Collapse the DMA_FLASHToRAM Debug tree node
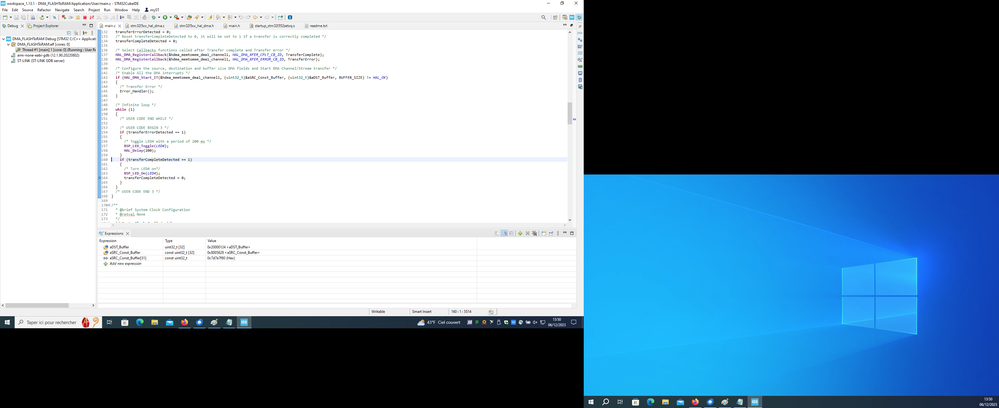This screenshot has height=408, width=999. [x=3, y=39]
